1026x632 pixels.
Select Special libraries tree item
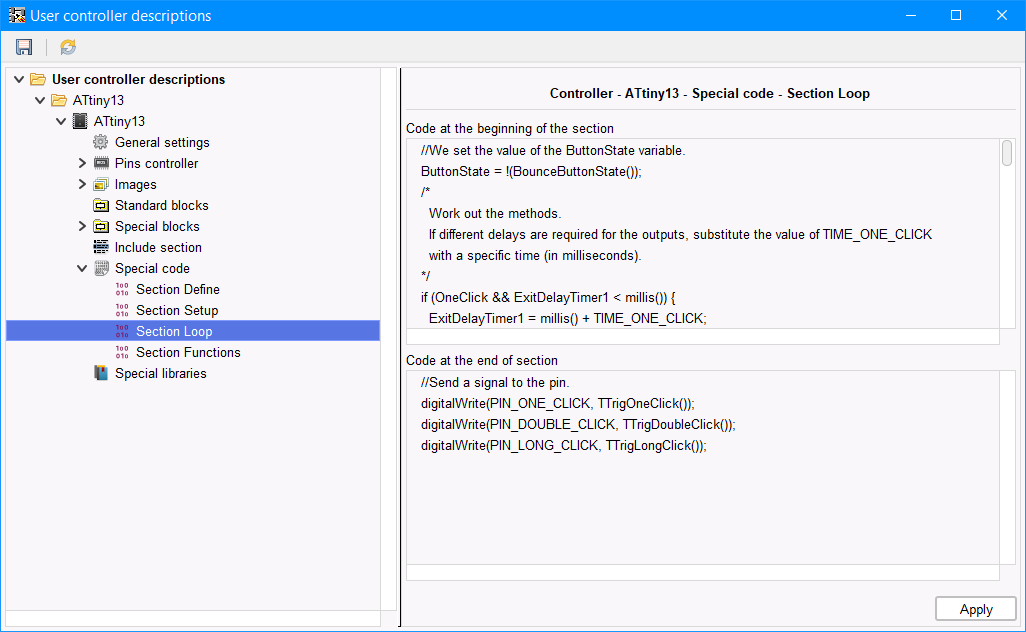click(161, 373)
